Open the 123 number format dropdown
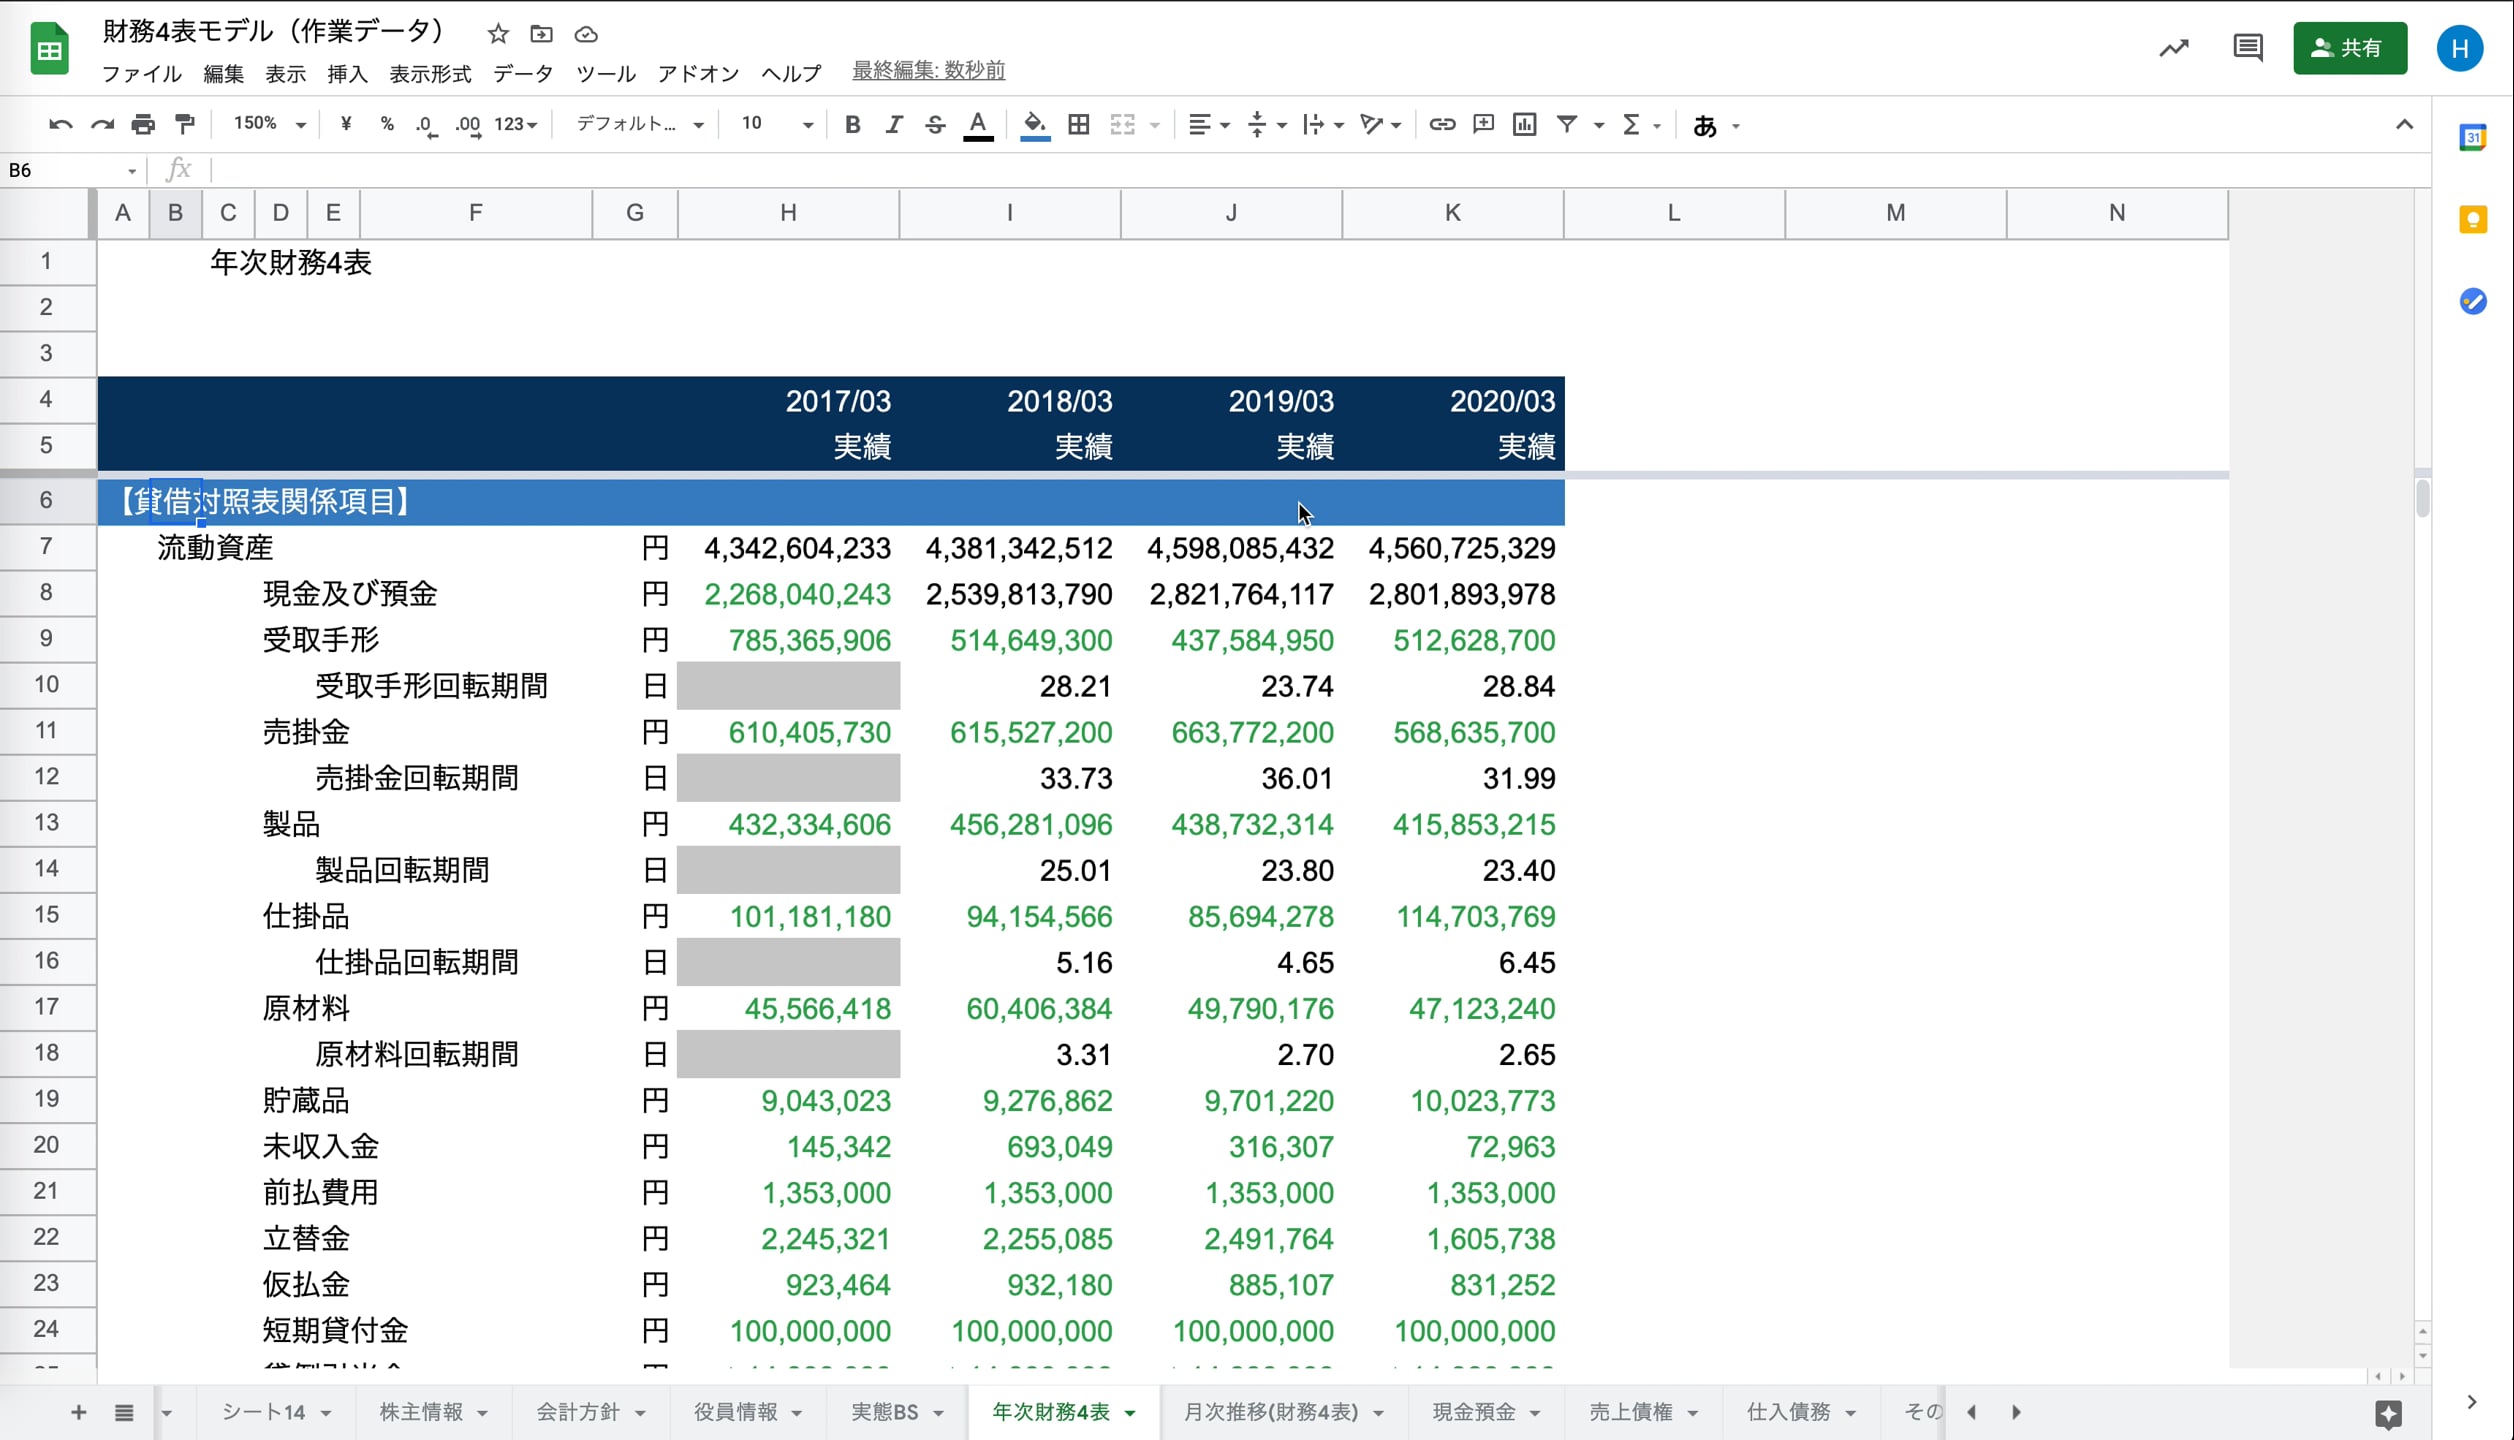Screen dimensions: 2514x1440 (x=516, y=125)
